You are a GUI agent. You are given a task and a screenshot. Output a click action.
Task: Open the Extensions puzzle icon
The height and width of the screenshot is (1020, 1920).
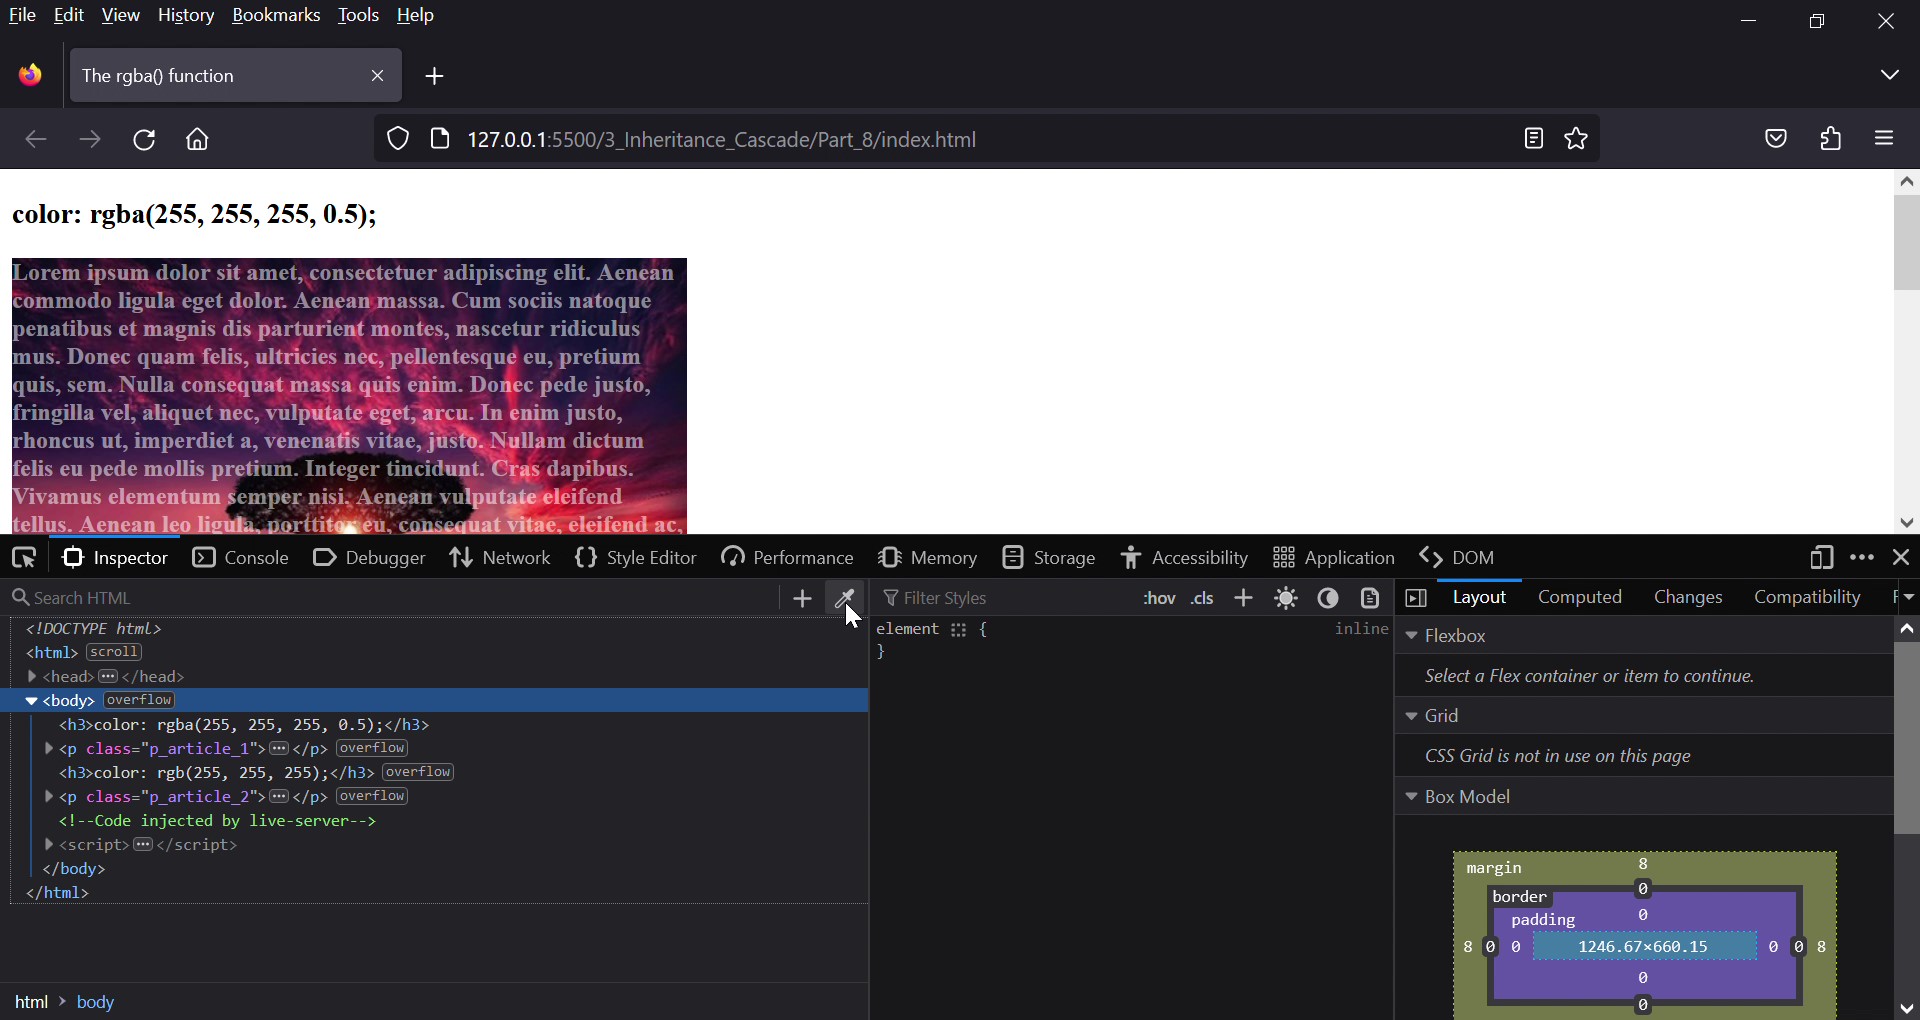point(1831,139)
